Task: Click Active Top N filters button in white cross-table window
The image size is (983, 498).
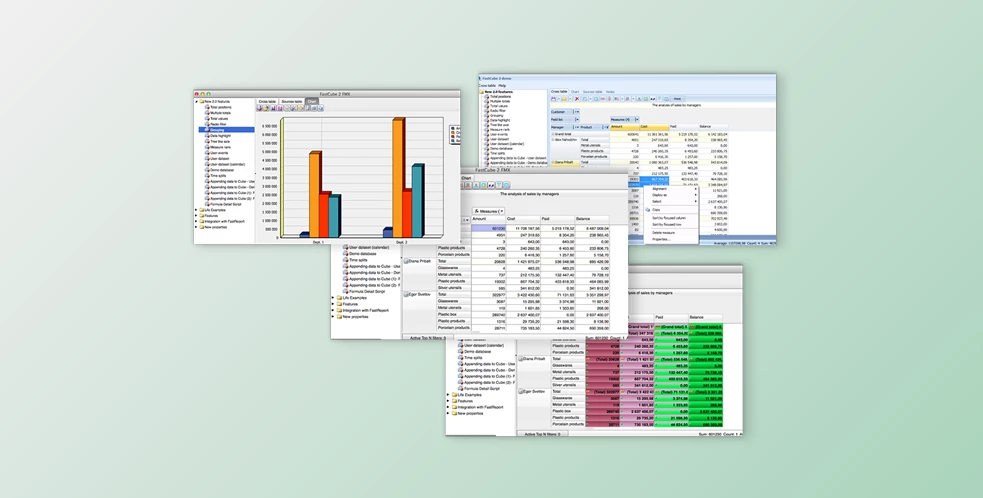Action: click(x=428, y=338)
